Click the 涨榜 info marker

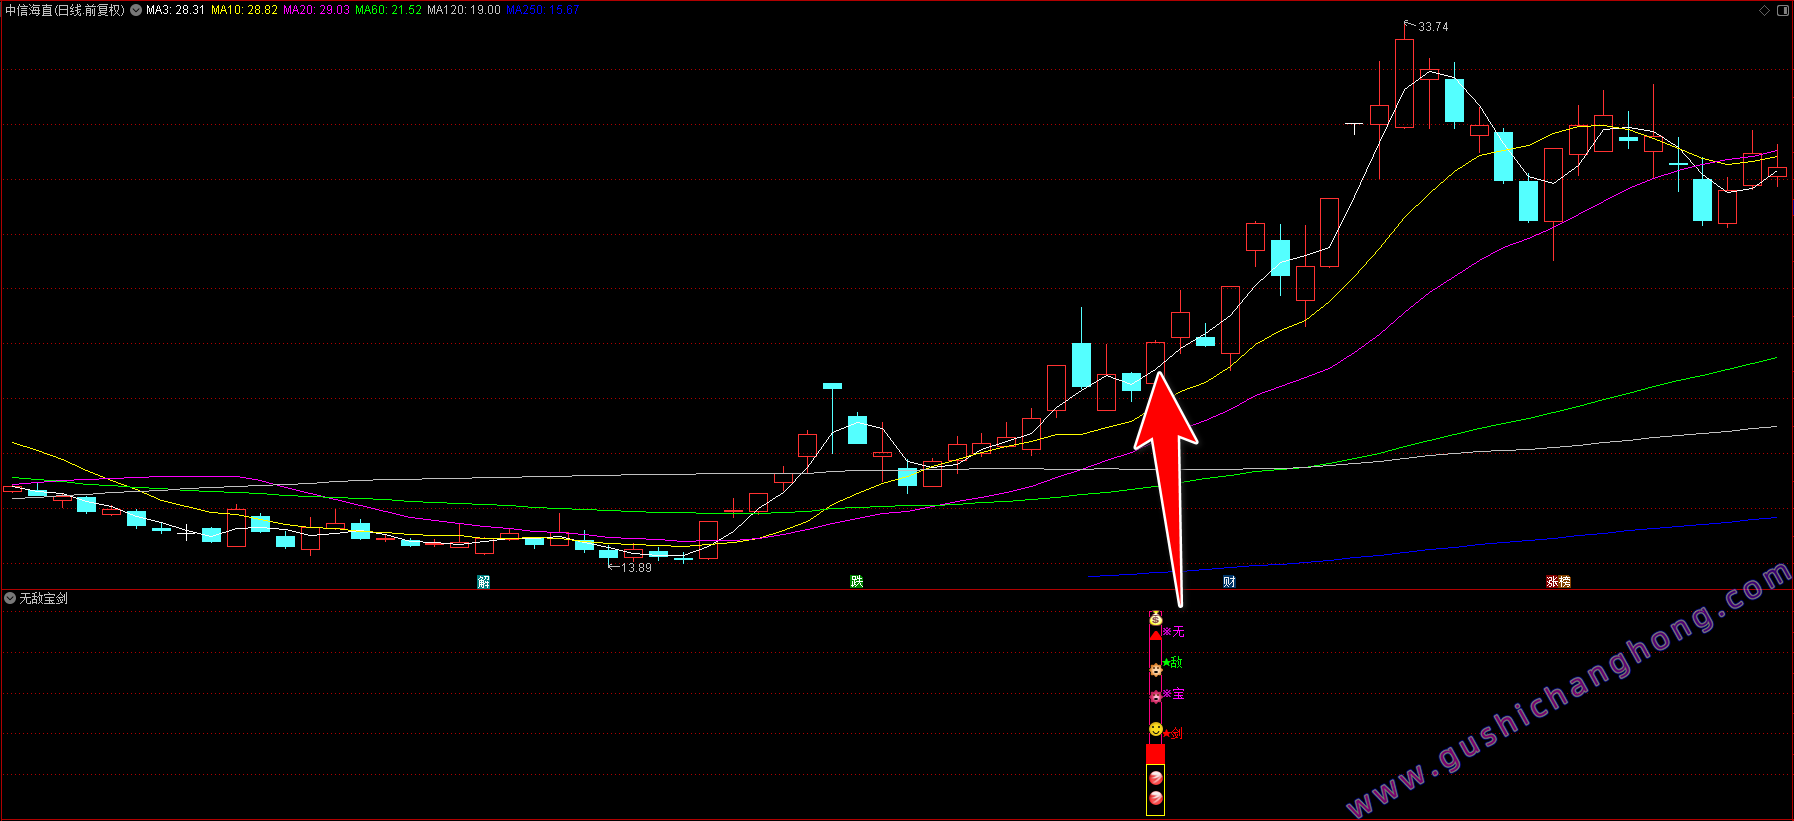[1558, 581]
